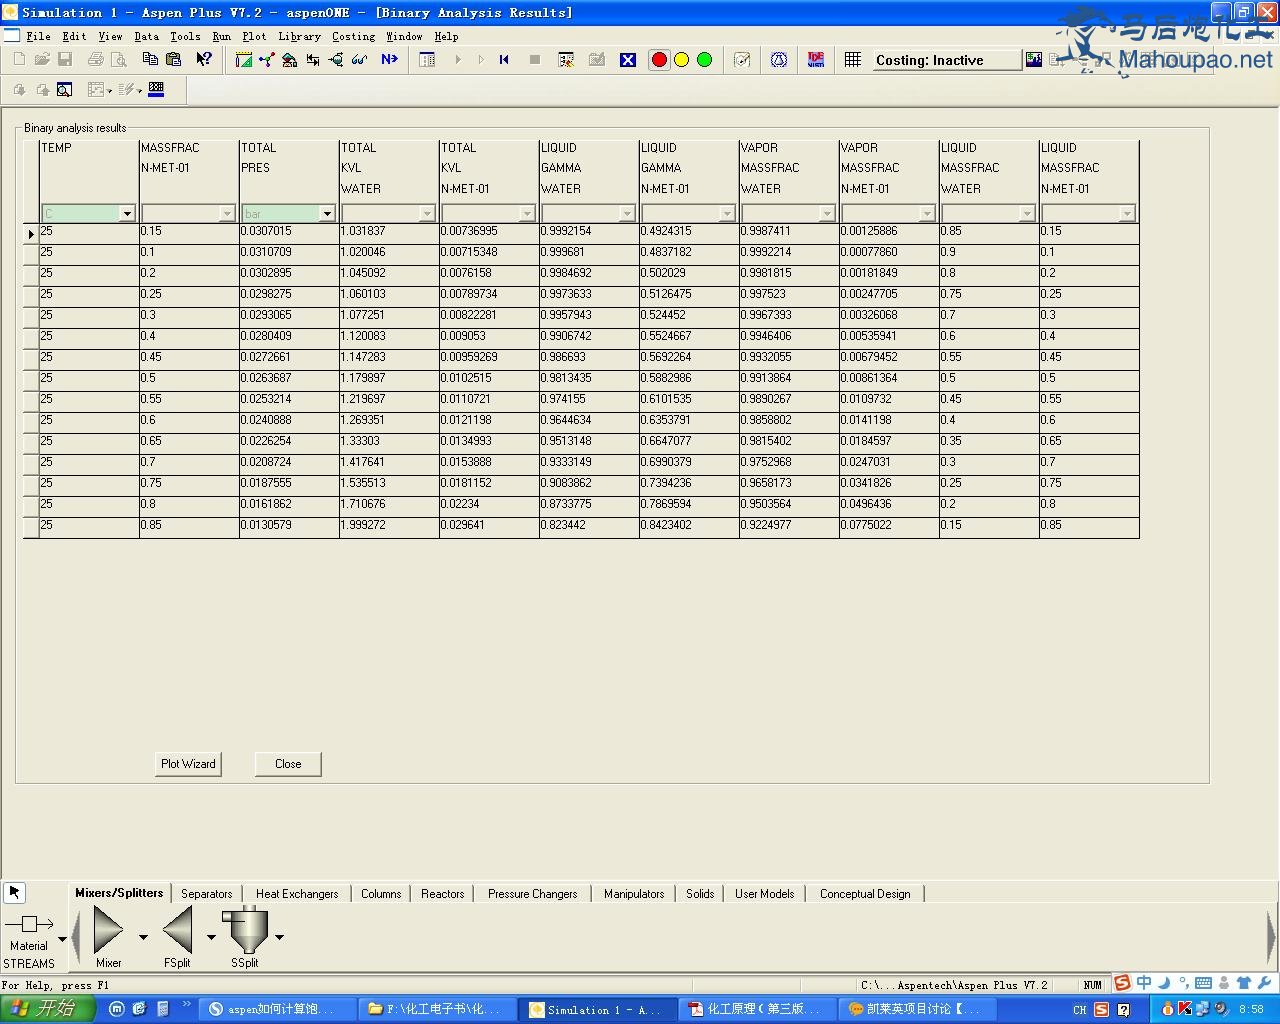Screen dimensions: 1280x1024
Task: Expand the FSplit icon options arrow
Action: click(x=211, y=937)
